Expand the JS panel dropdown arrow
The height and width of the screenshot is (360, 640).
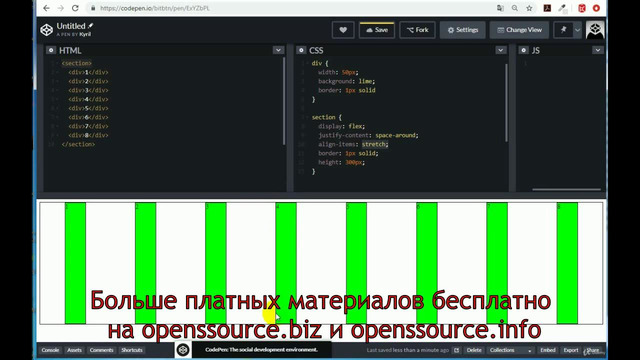click(598, 50)
